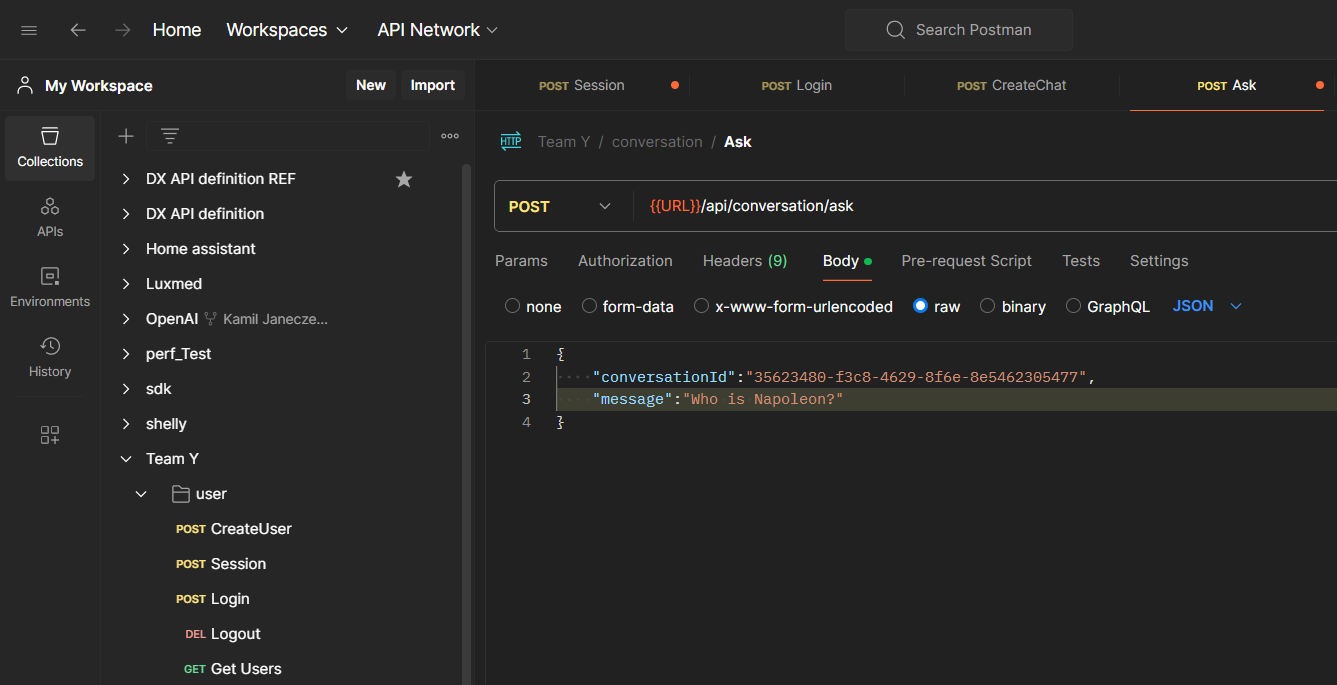Open the Collections sidebar panel
The width and height of the screenshot is (1337, 685).
[50, 148]
